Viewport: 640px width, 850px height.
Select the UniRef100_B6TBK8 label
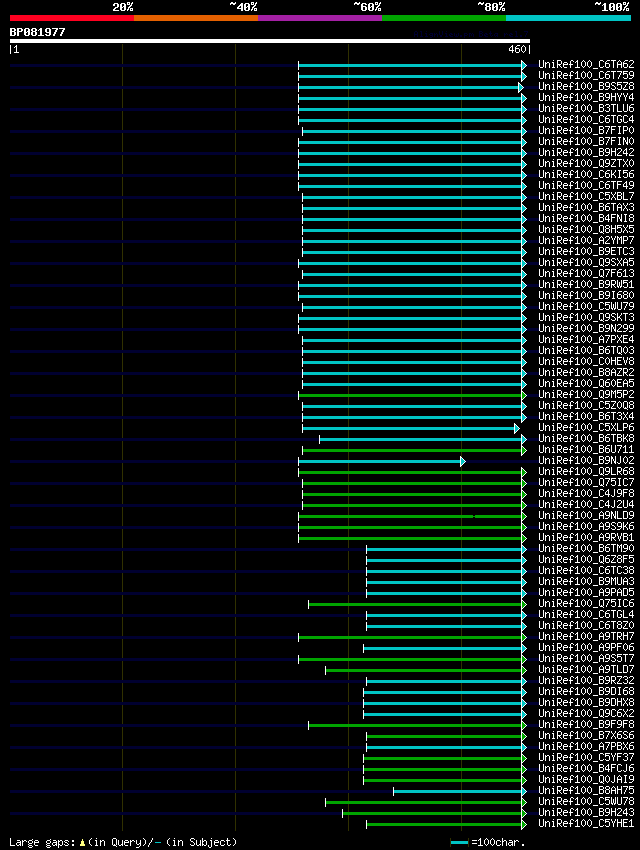[586, 439]
